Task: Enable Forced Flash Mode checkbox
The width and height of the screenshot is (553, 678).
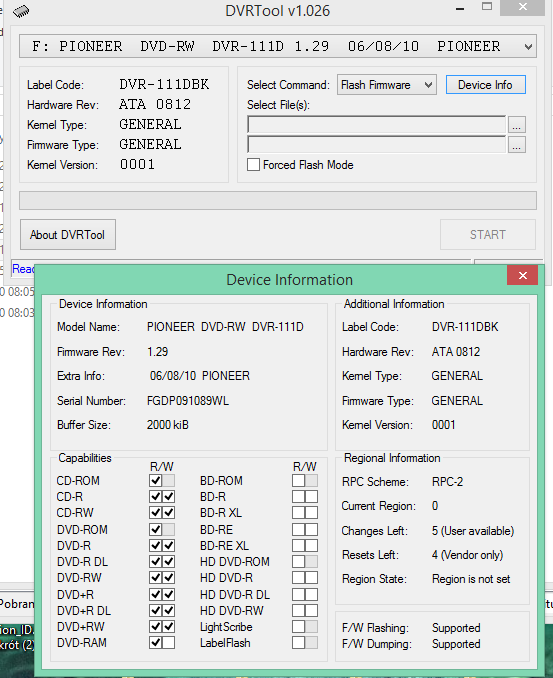Action: click(253, 165)
